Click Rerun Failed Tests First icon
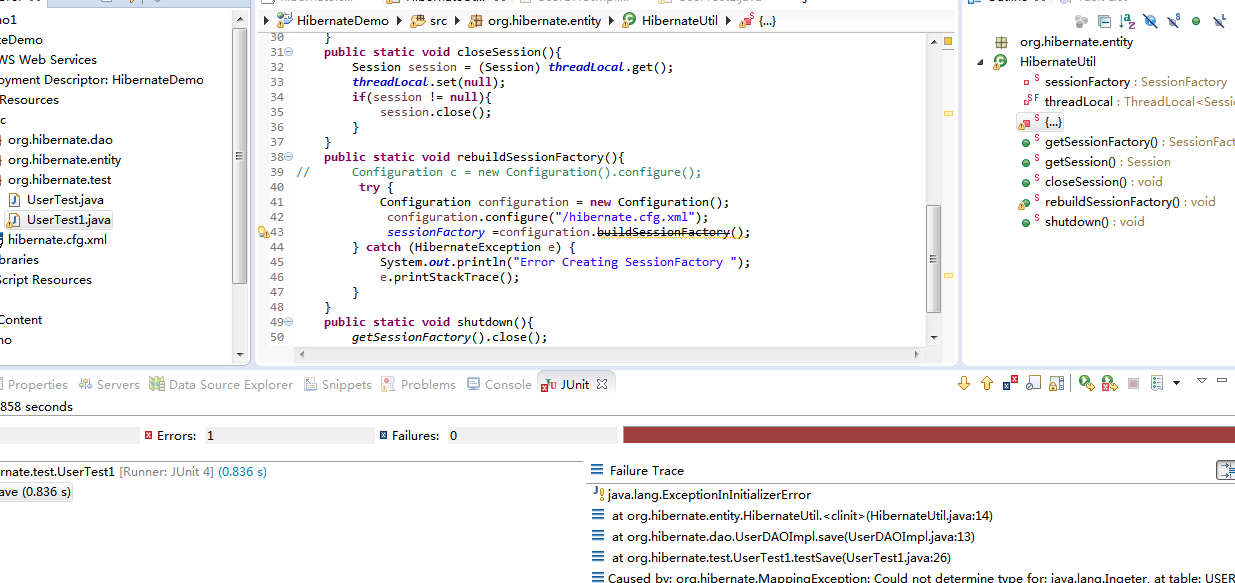Image resolution: width=1235 pixels, height=583 pixels. click(x=1109, y=383)
